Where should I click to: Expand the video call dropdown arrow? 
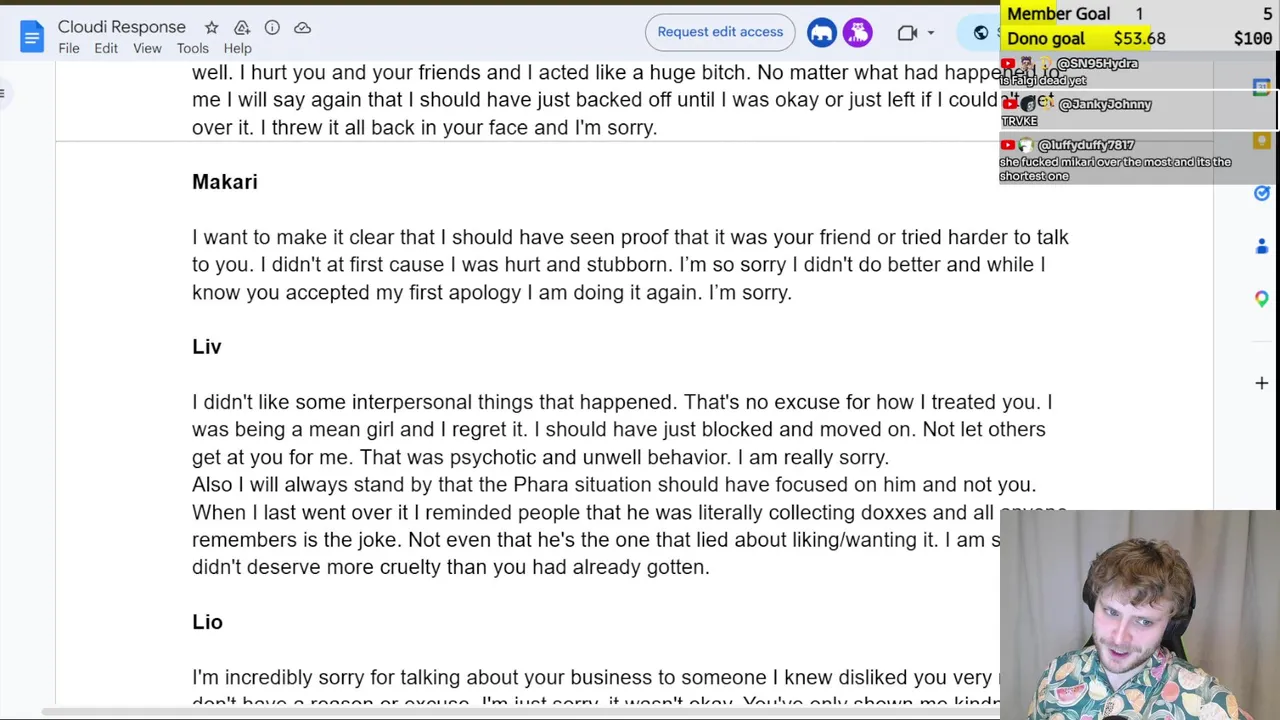931,33
